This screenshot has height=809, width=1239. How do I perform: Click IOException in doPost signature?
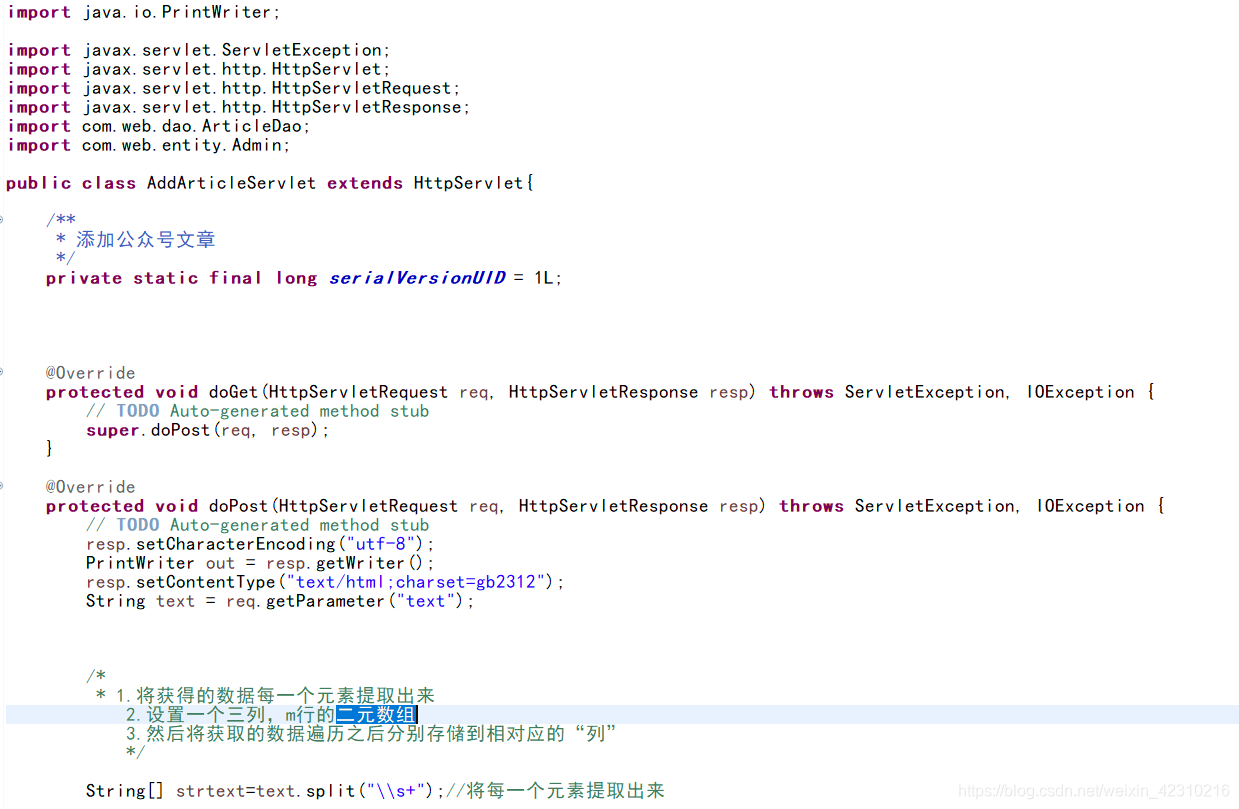pyautogui.click(x=1091, y=506)
